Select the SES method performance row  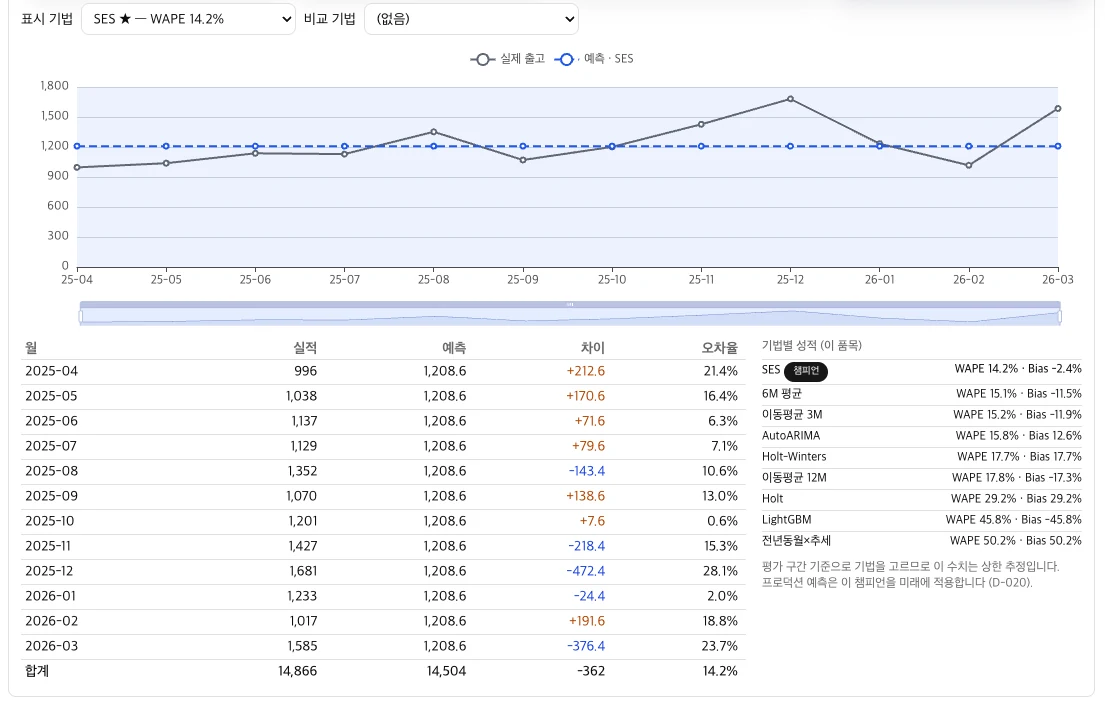[921, 370]
